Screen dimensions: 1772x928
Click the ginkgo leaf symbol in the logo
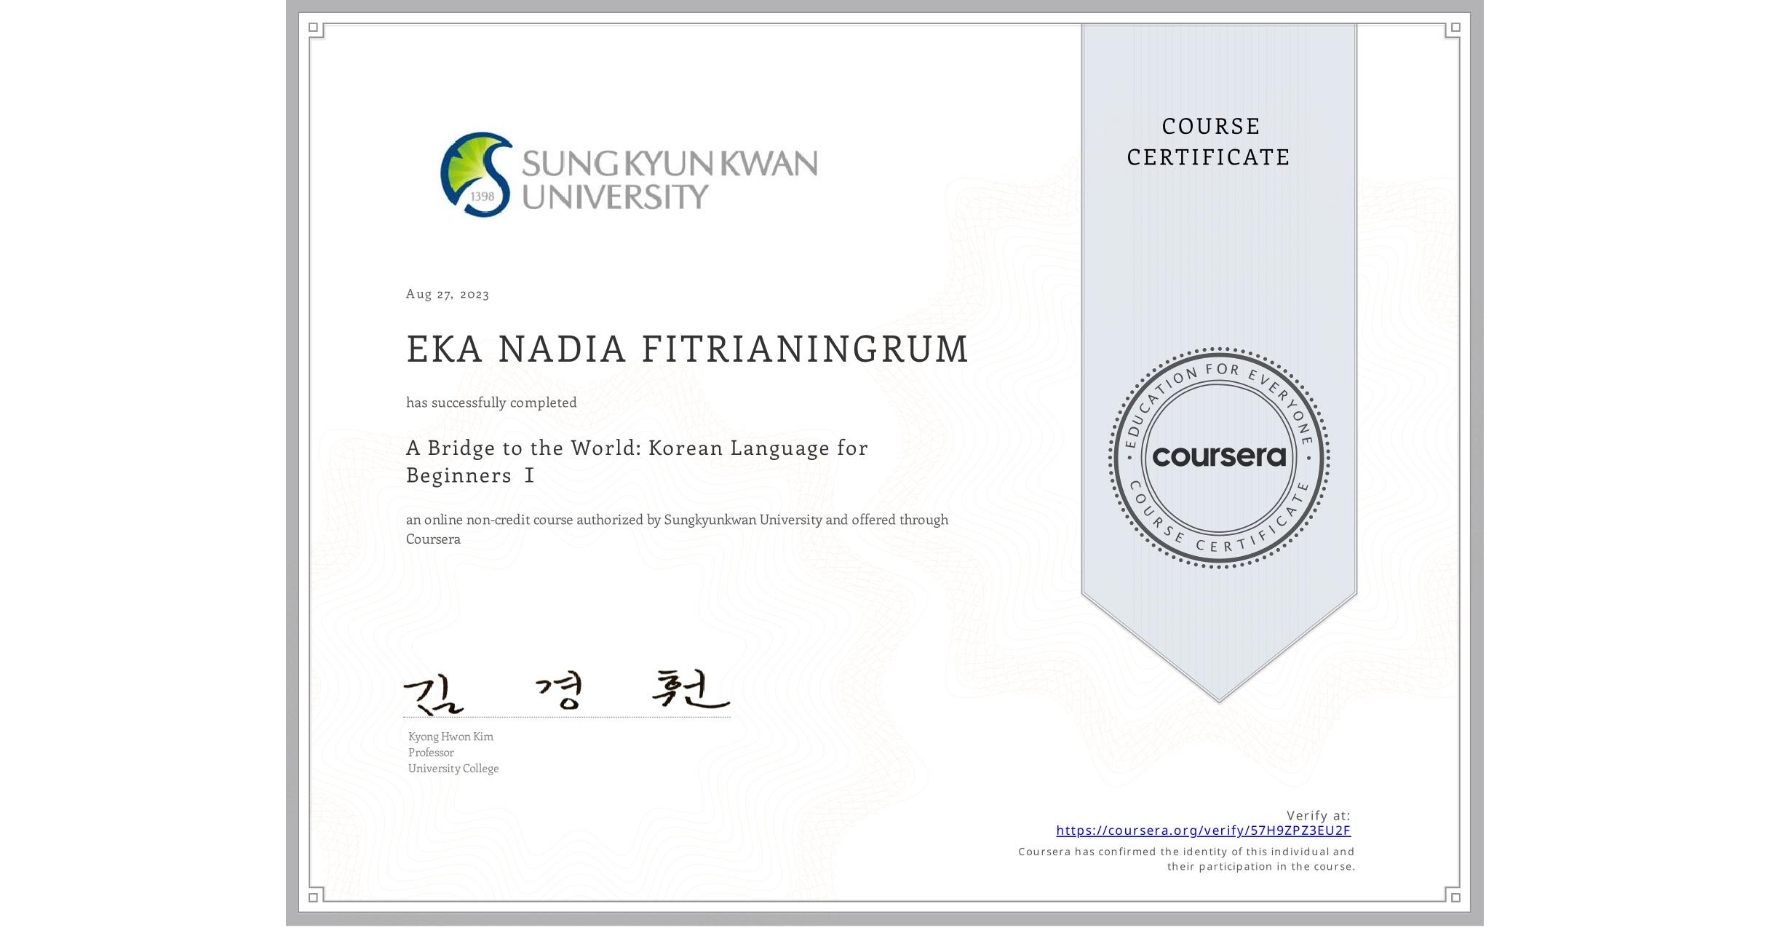[470, 160]
